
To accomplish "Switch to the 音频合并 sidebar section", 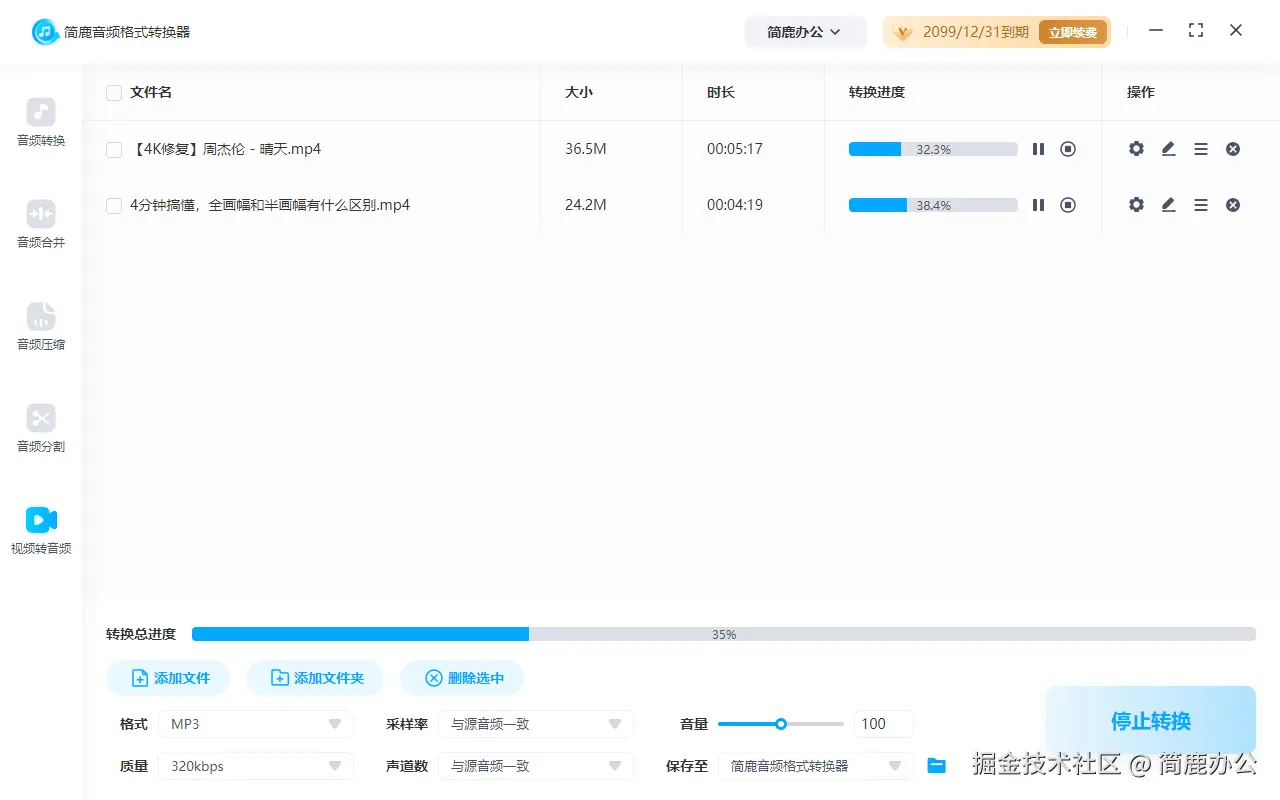I will click(x=41, y=225).
